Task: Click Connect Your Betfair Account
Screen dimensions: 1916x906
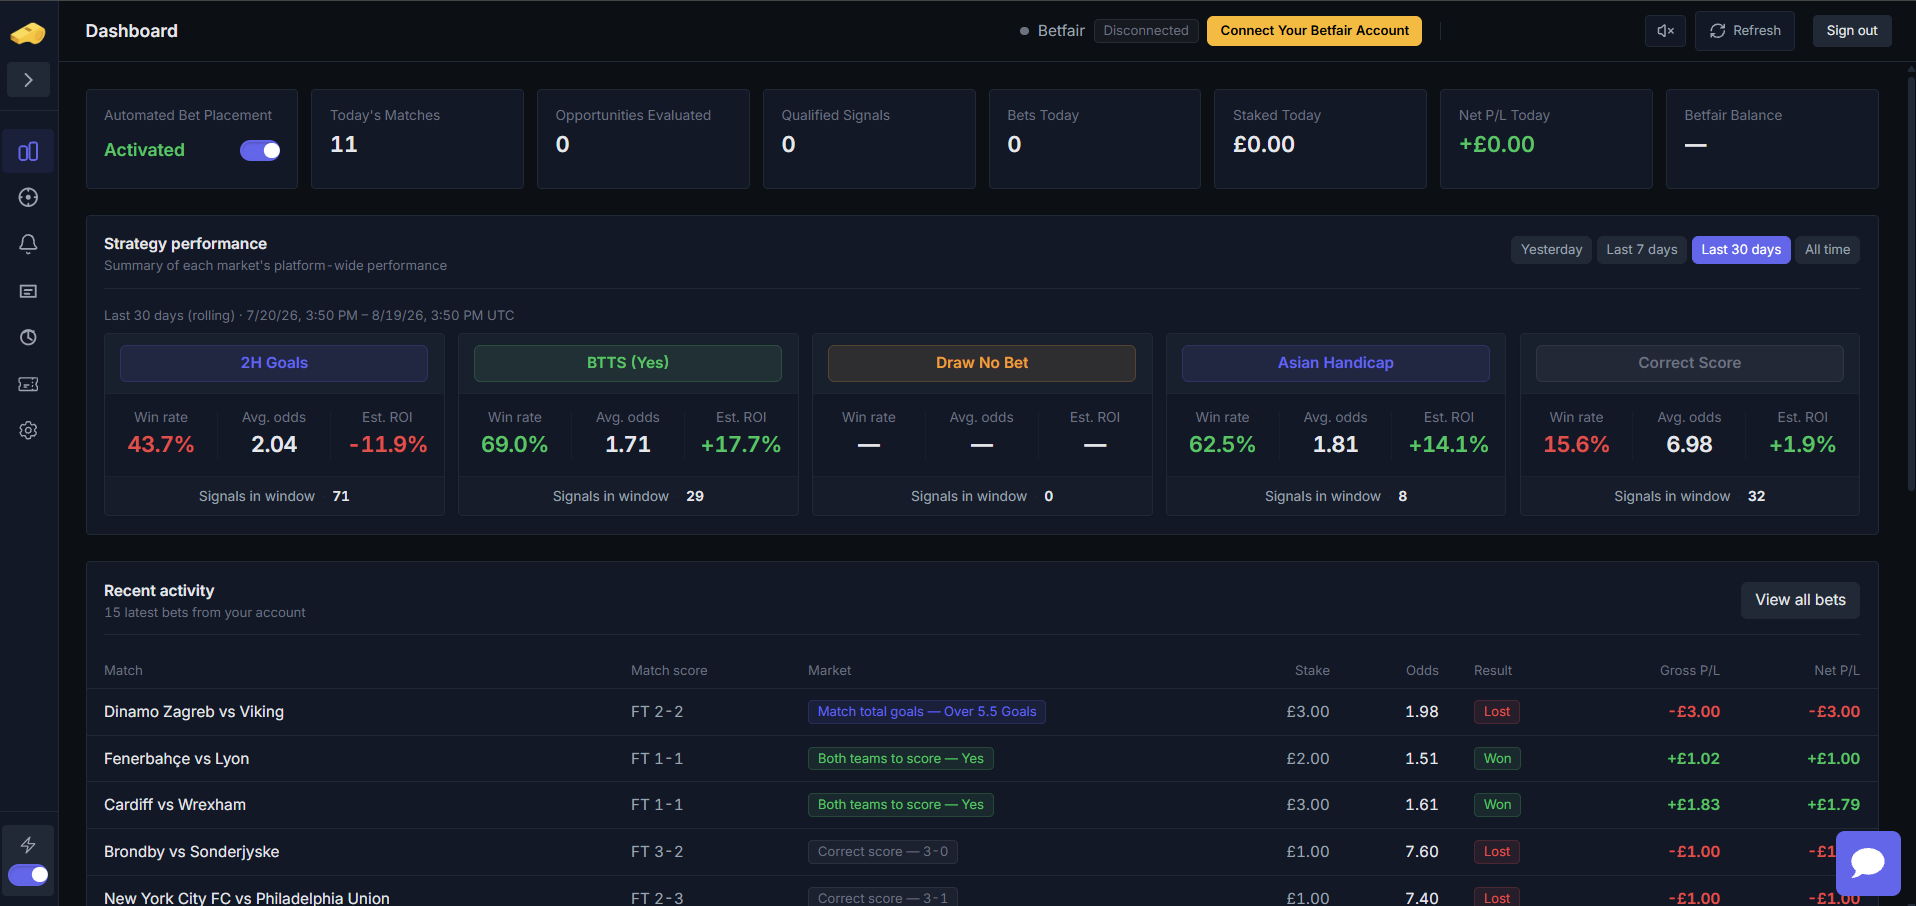Action: pyautogui.click(x=1314, y=31)
